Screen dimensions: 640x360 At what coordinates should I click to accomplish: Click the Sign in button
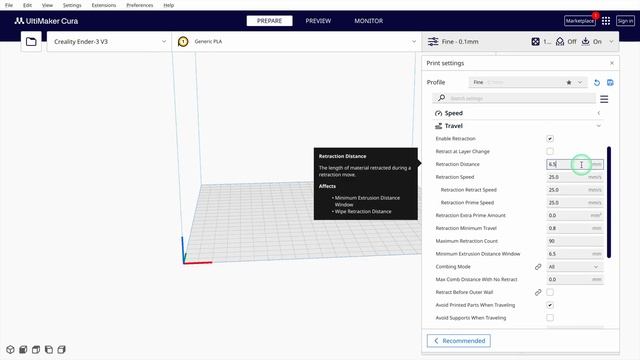625,21
